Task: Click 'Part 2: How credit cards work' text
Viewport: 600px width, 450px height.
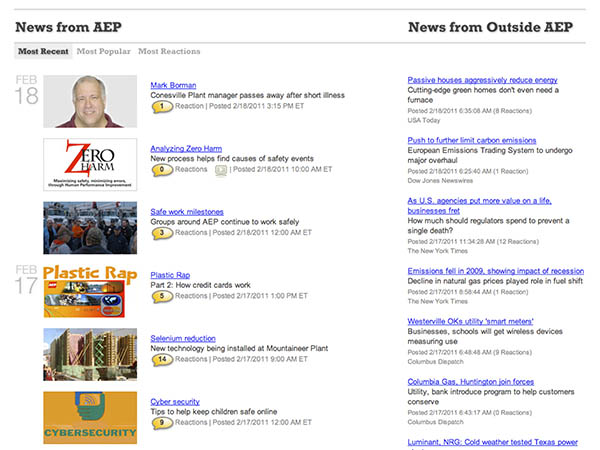Action: coord(201,285)
